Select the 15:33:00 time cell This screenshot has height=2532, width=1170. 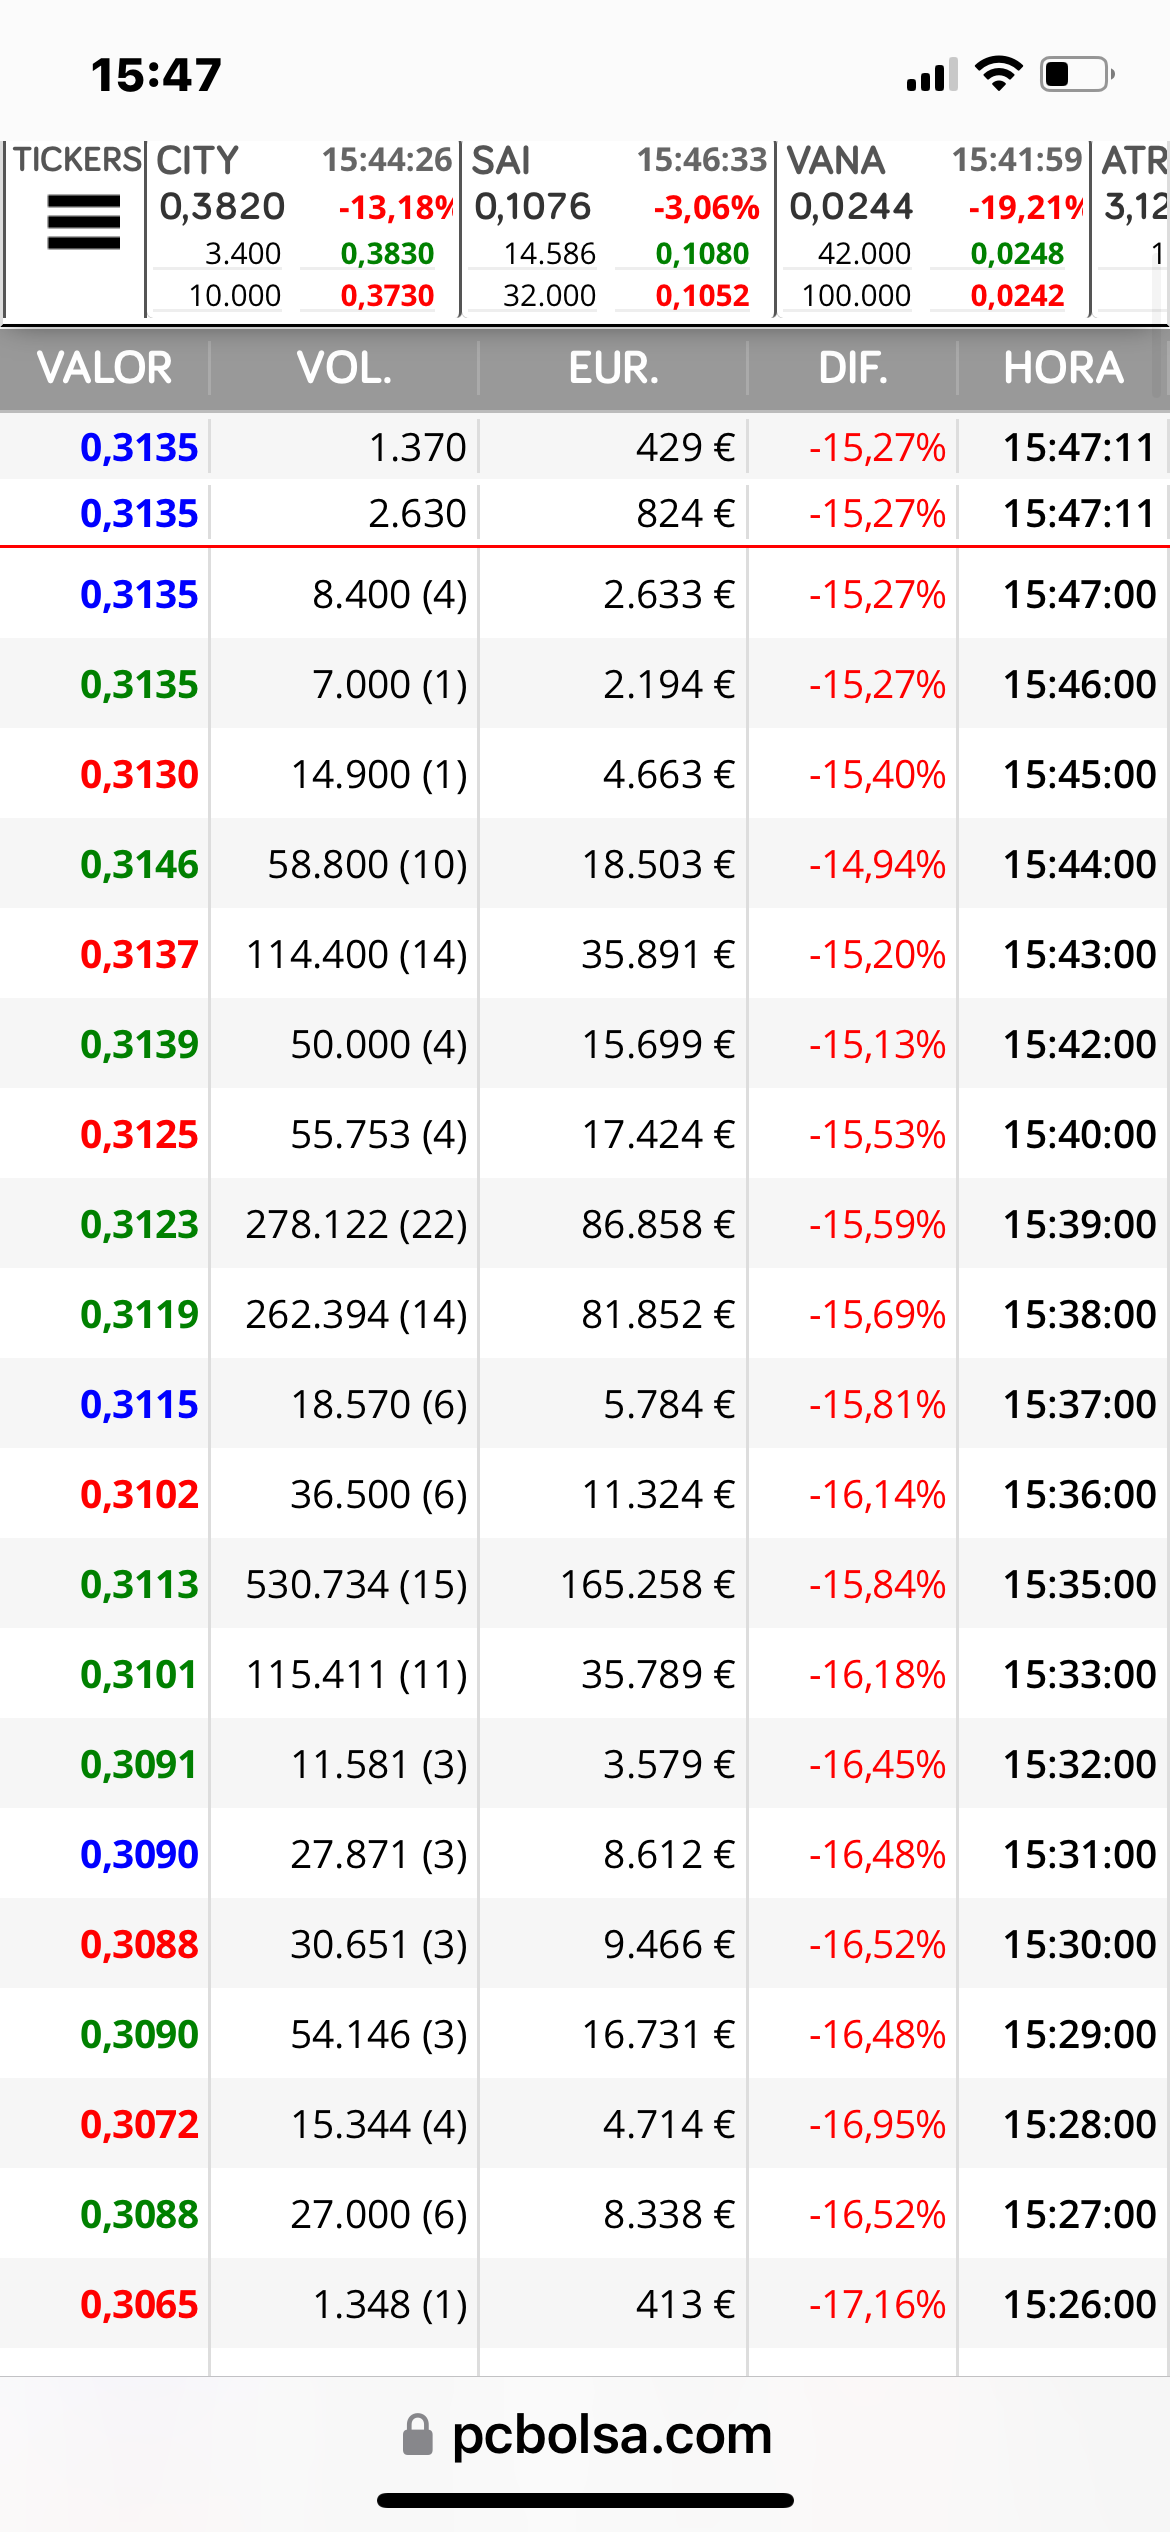1080,1675
